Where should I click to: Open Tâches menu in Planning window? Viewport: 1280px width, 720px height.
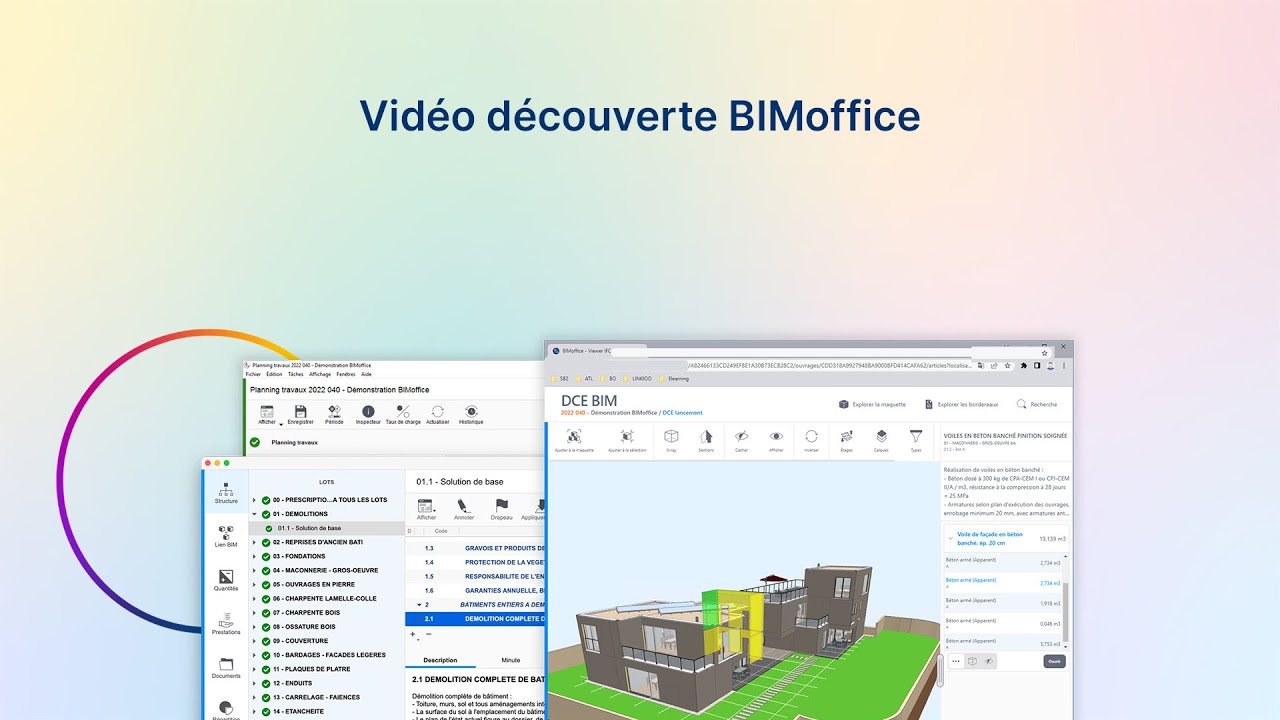(296, 374)
